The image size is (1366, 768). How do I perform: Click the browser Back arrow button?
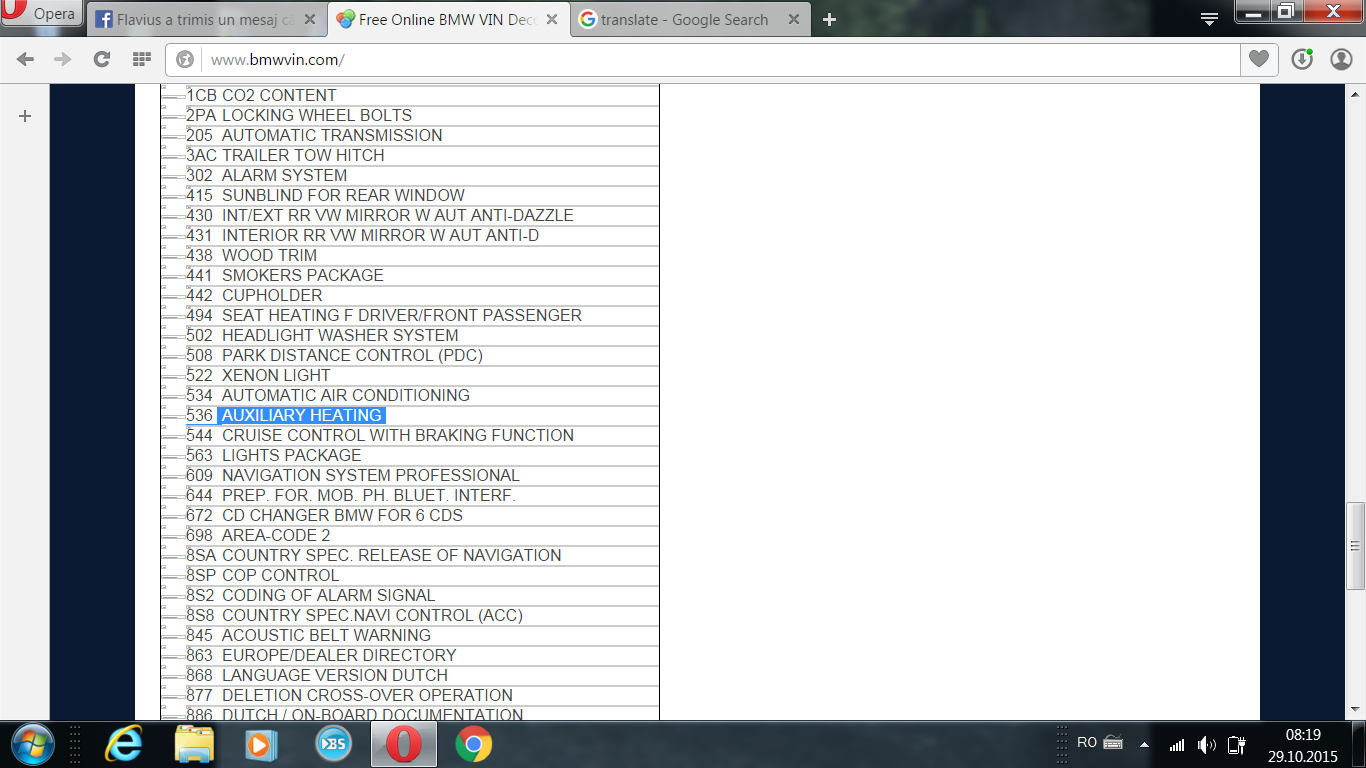tap(25, 60)
